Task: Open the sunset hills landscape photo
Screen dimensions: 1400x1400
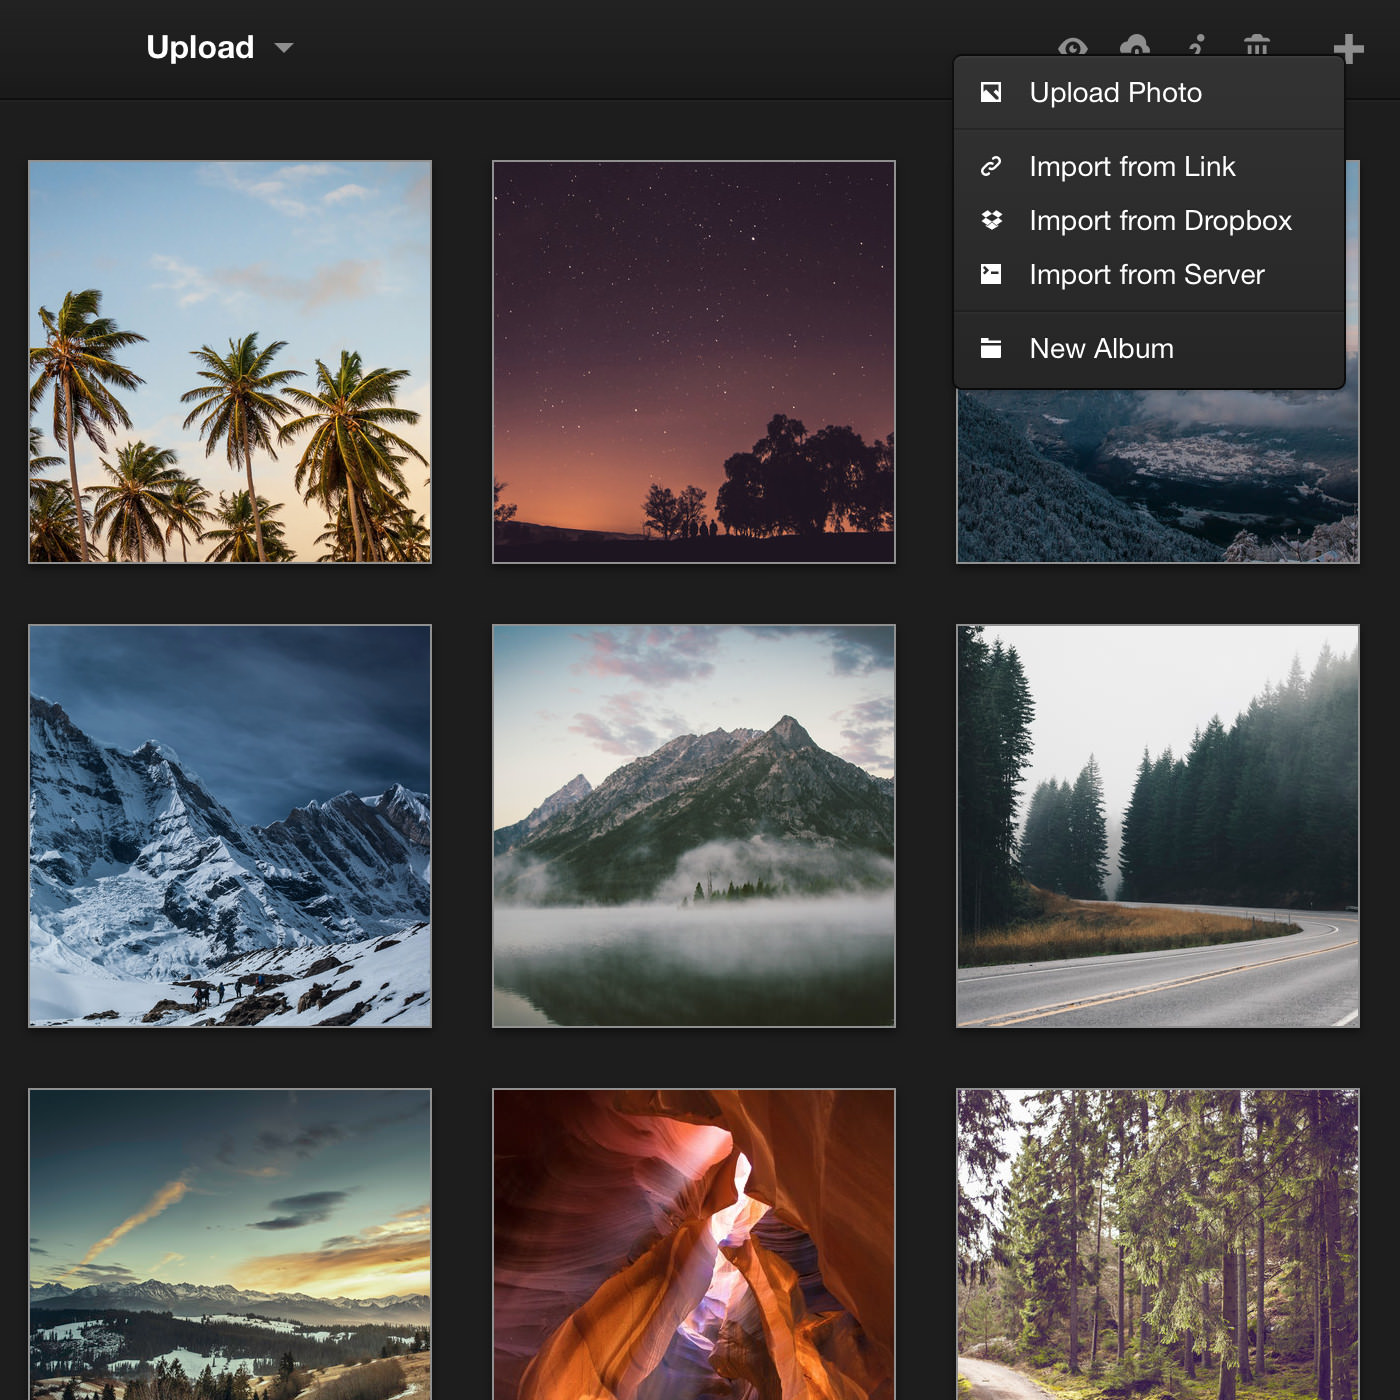Action: click(230, 1244)
